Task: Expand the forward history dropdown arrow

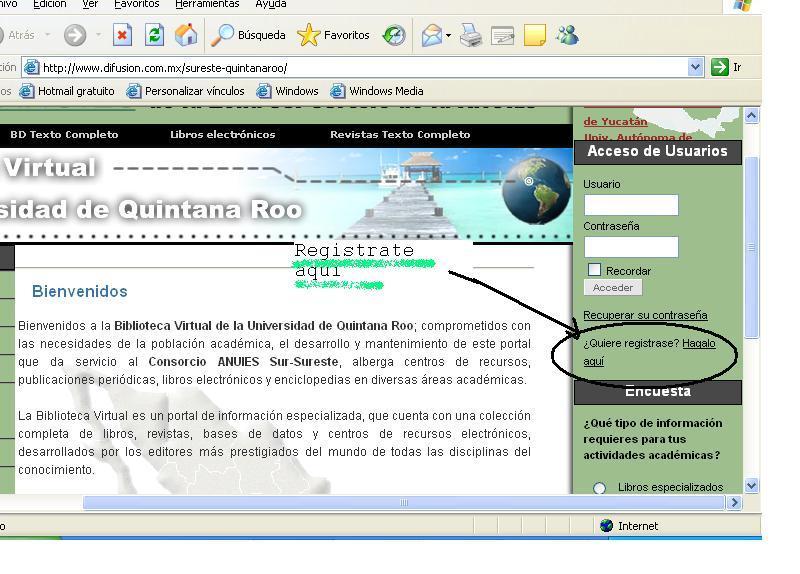Action: click(98, 35)
